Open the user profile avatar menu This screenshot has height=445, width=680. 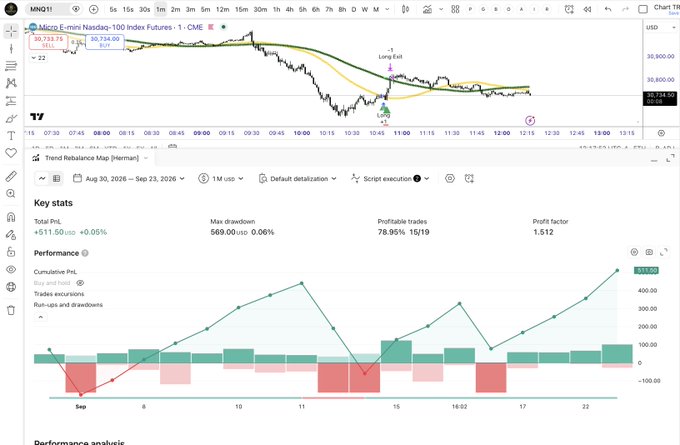11,9
